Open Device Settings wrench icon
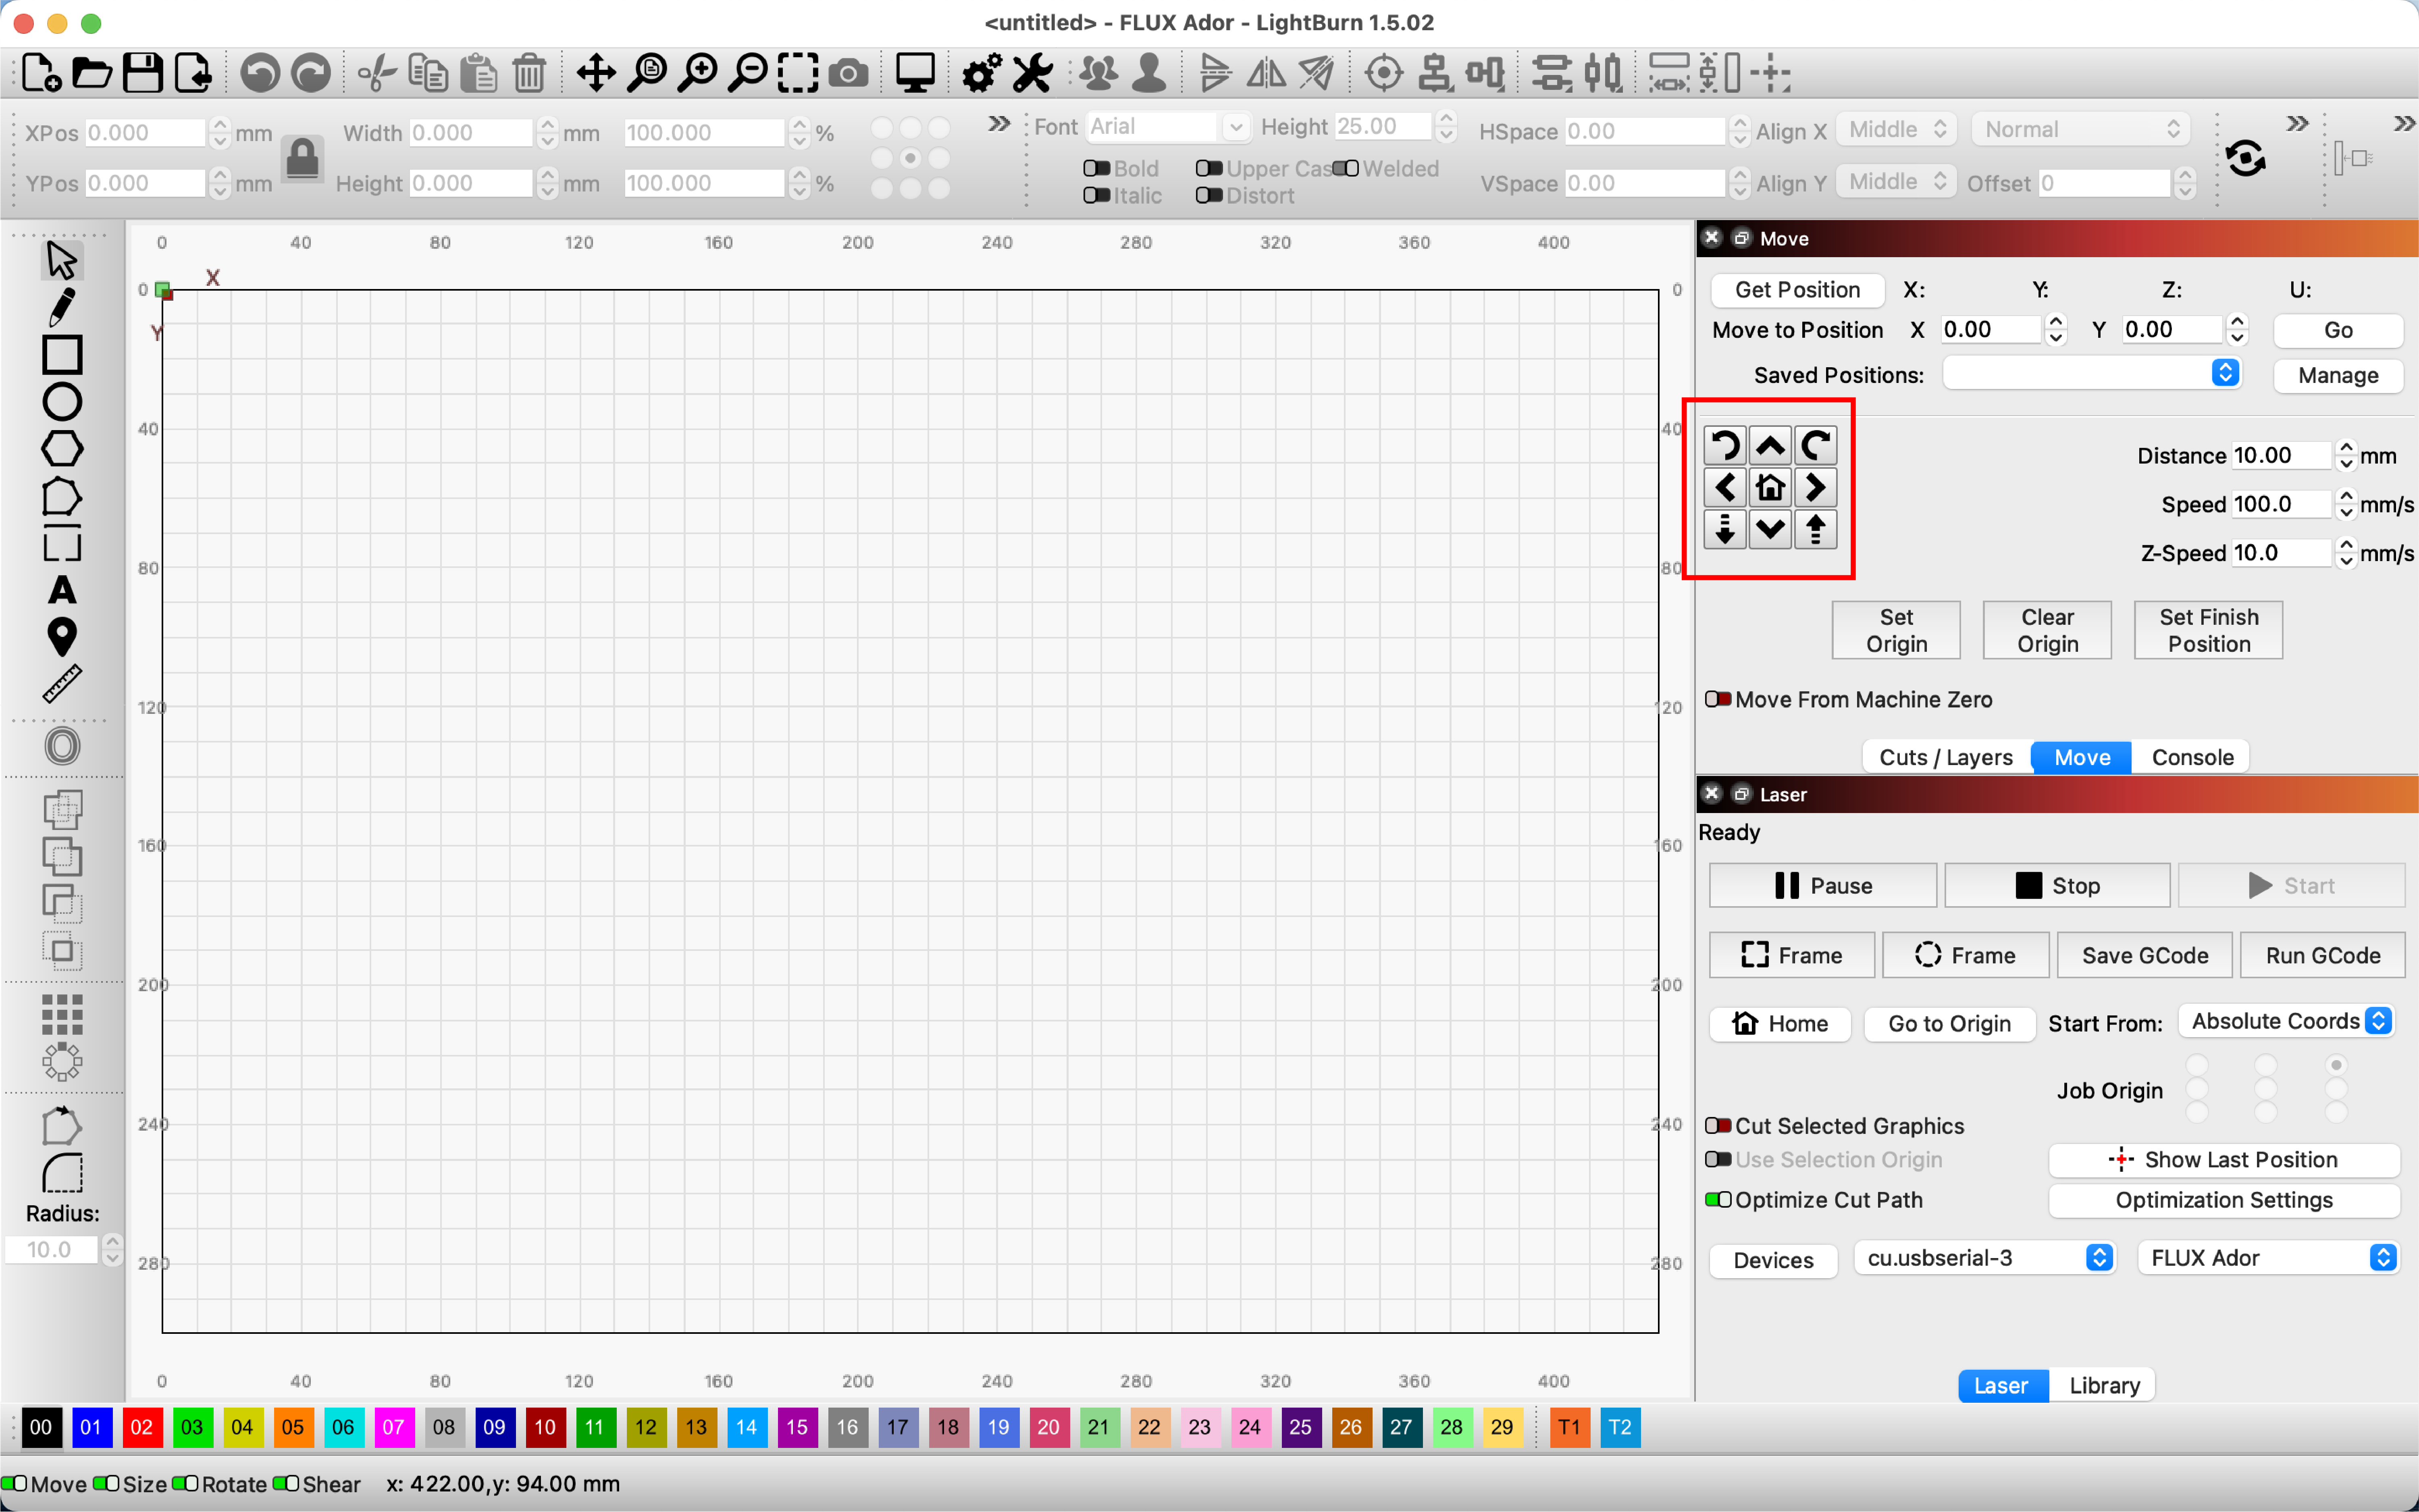 coord(1032,73)
